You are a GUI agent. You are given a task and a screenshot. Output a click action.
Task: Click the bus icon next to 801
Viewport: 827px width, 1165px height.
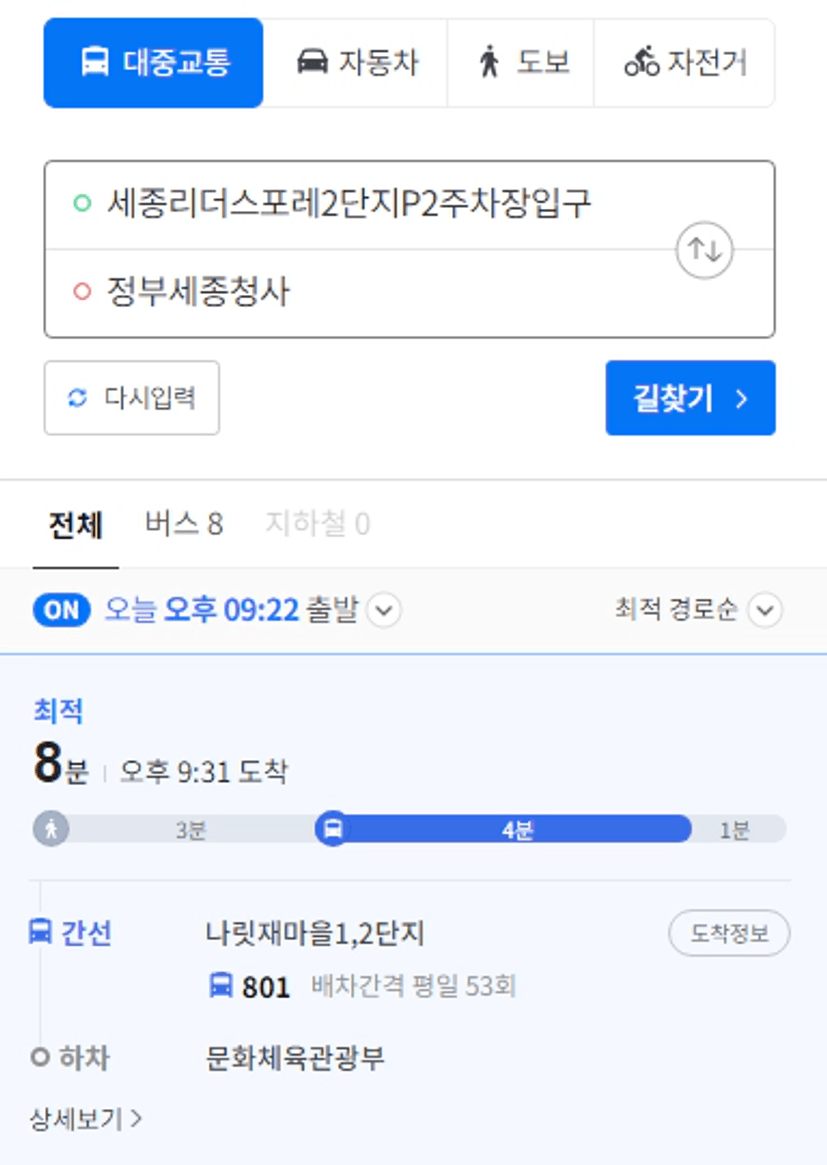coord(221,986)
